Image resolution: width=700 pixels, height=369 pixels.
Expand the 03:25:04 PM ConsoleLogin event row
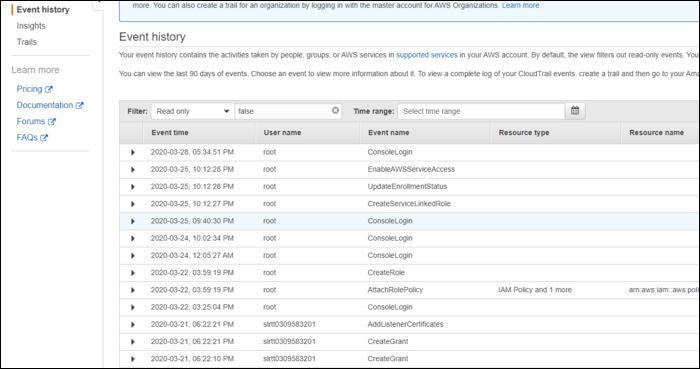click(133, 307)
